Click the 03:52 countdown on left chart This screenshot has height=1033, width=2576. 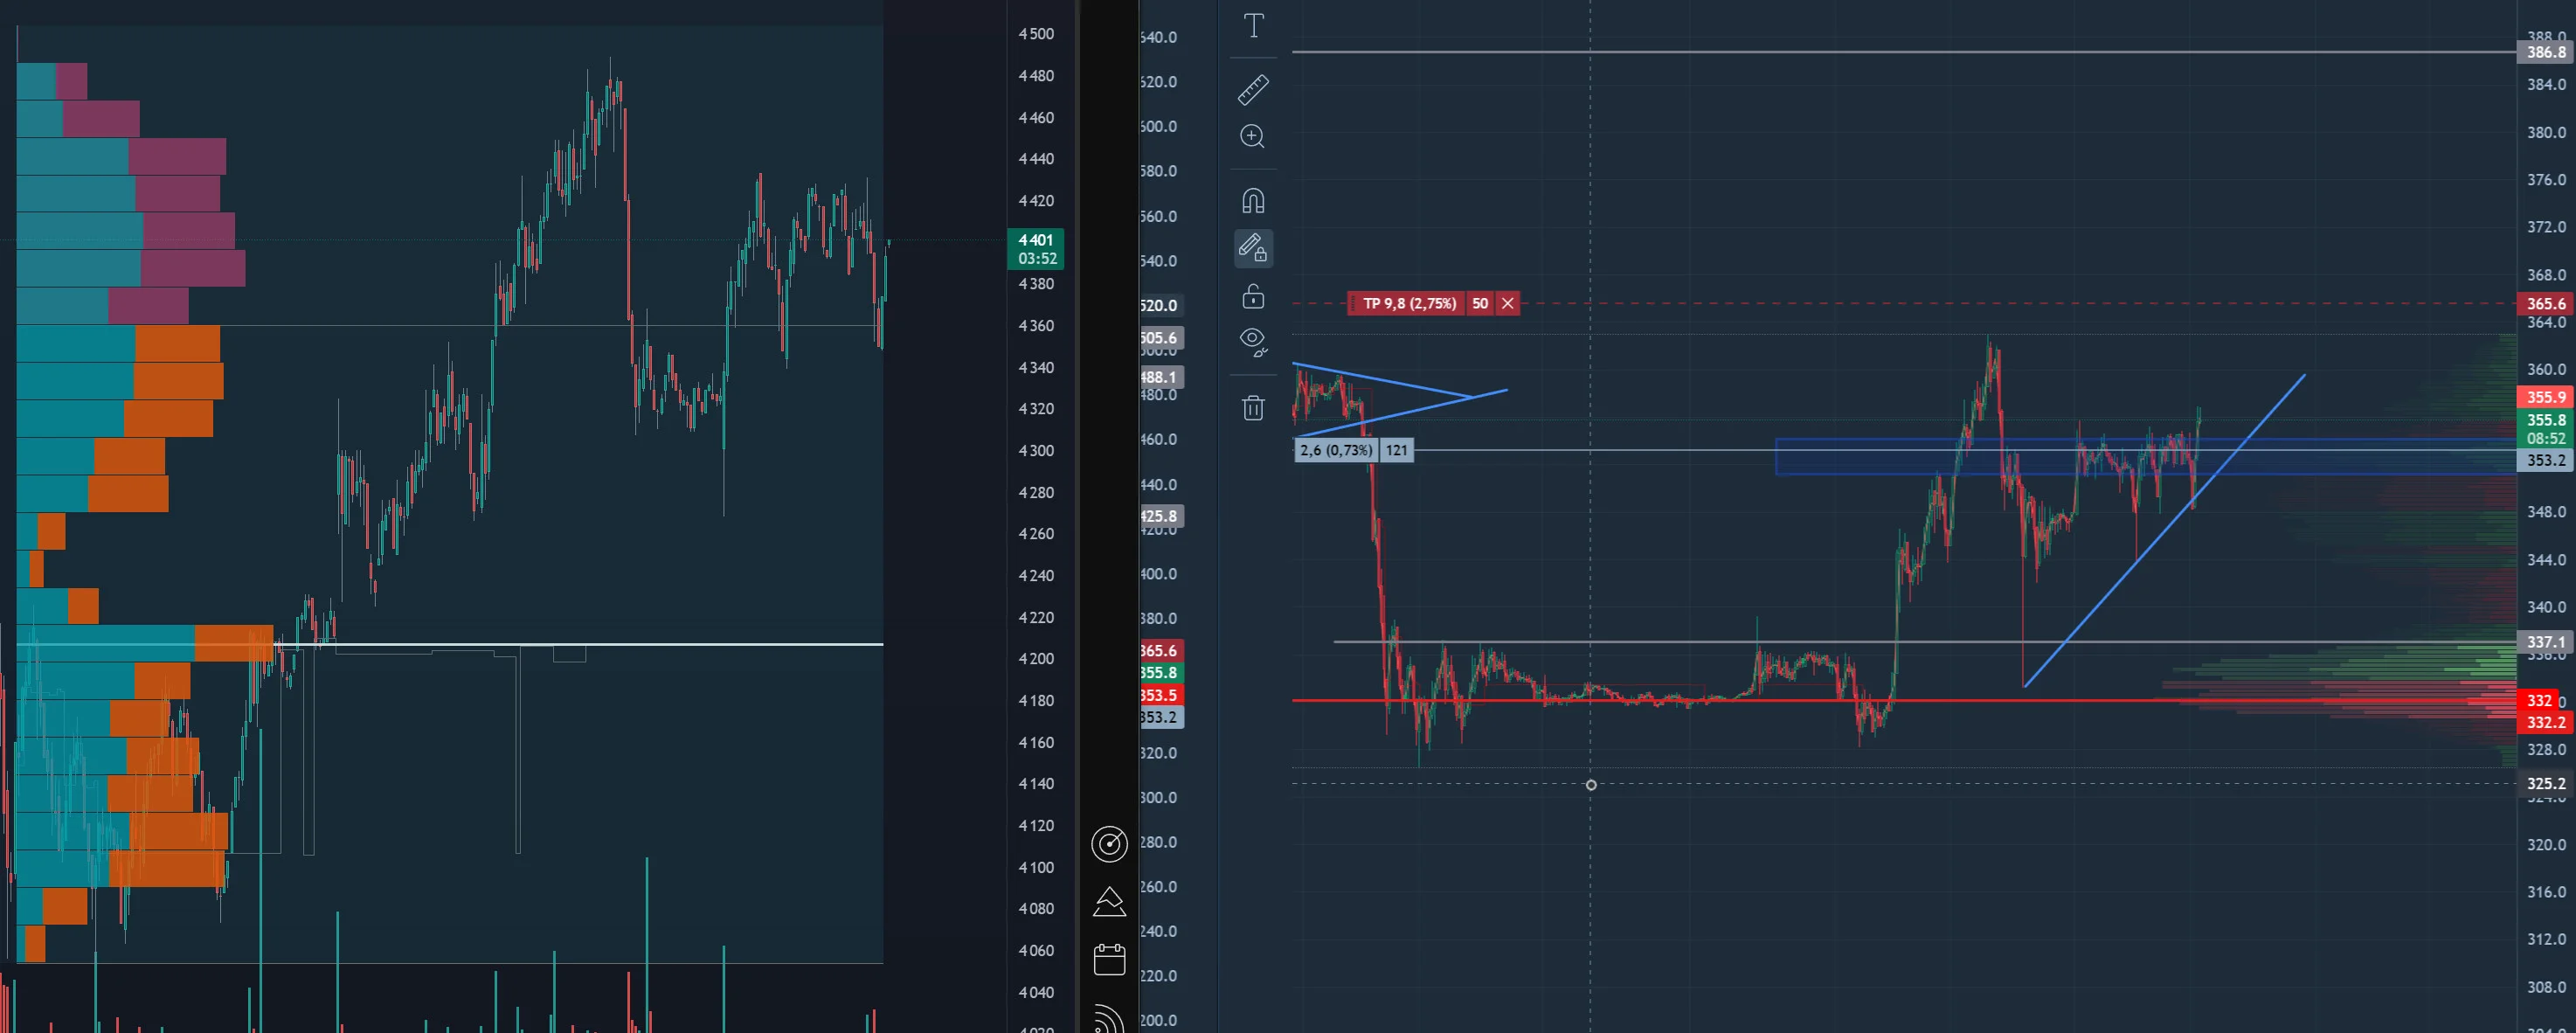click(x=1036, y=258)
